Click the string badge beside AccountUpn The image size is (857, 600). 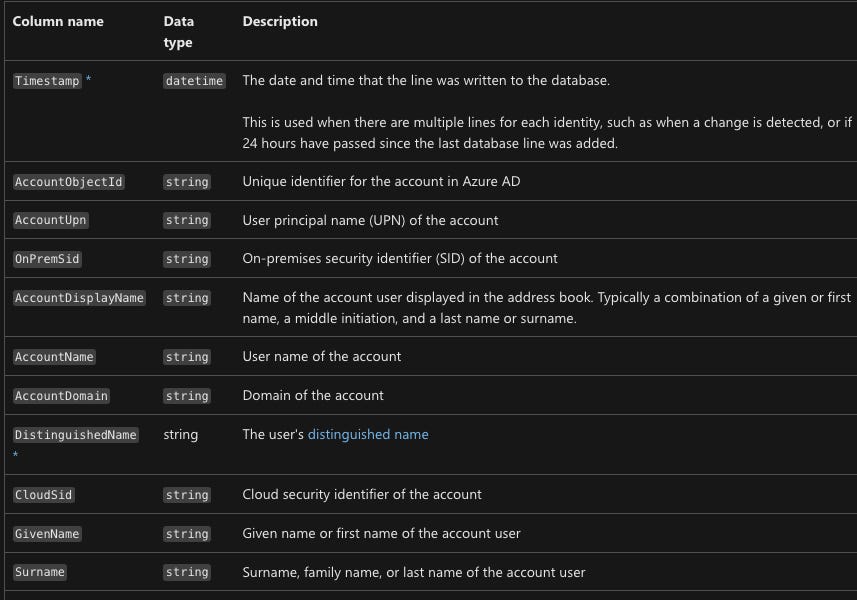coord(187,220)
